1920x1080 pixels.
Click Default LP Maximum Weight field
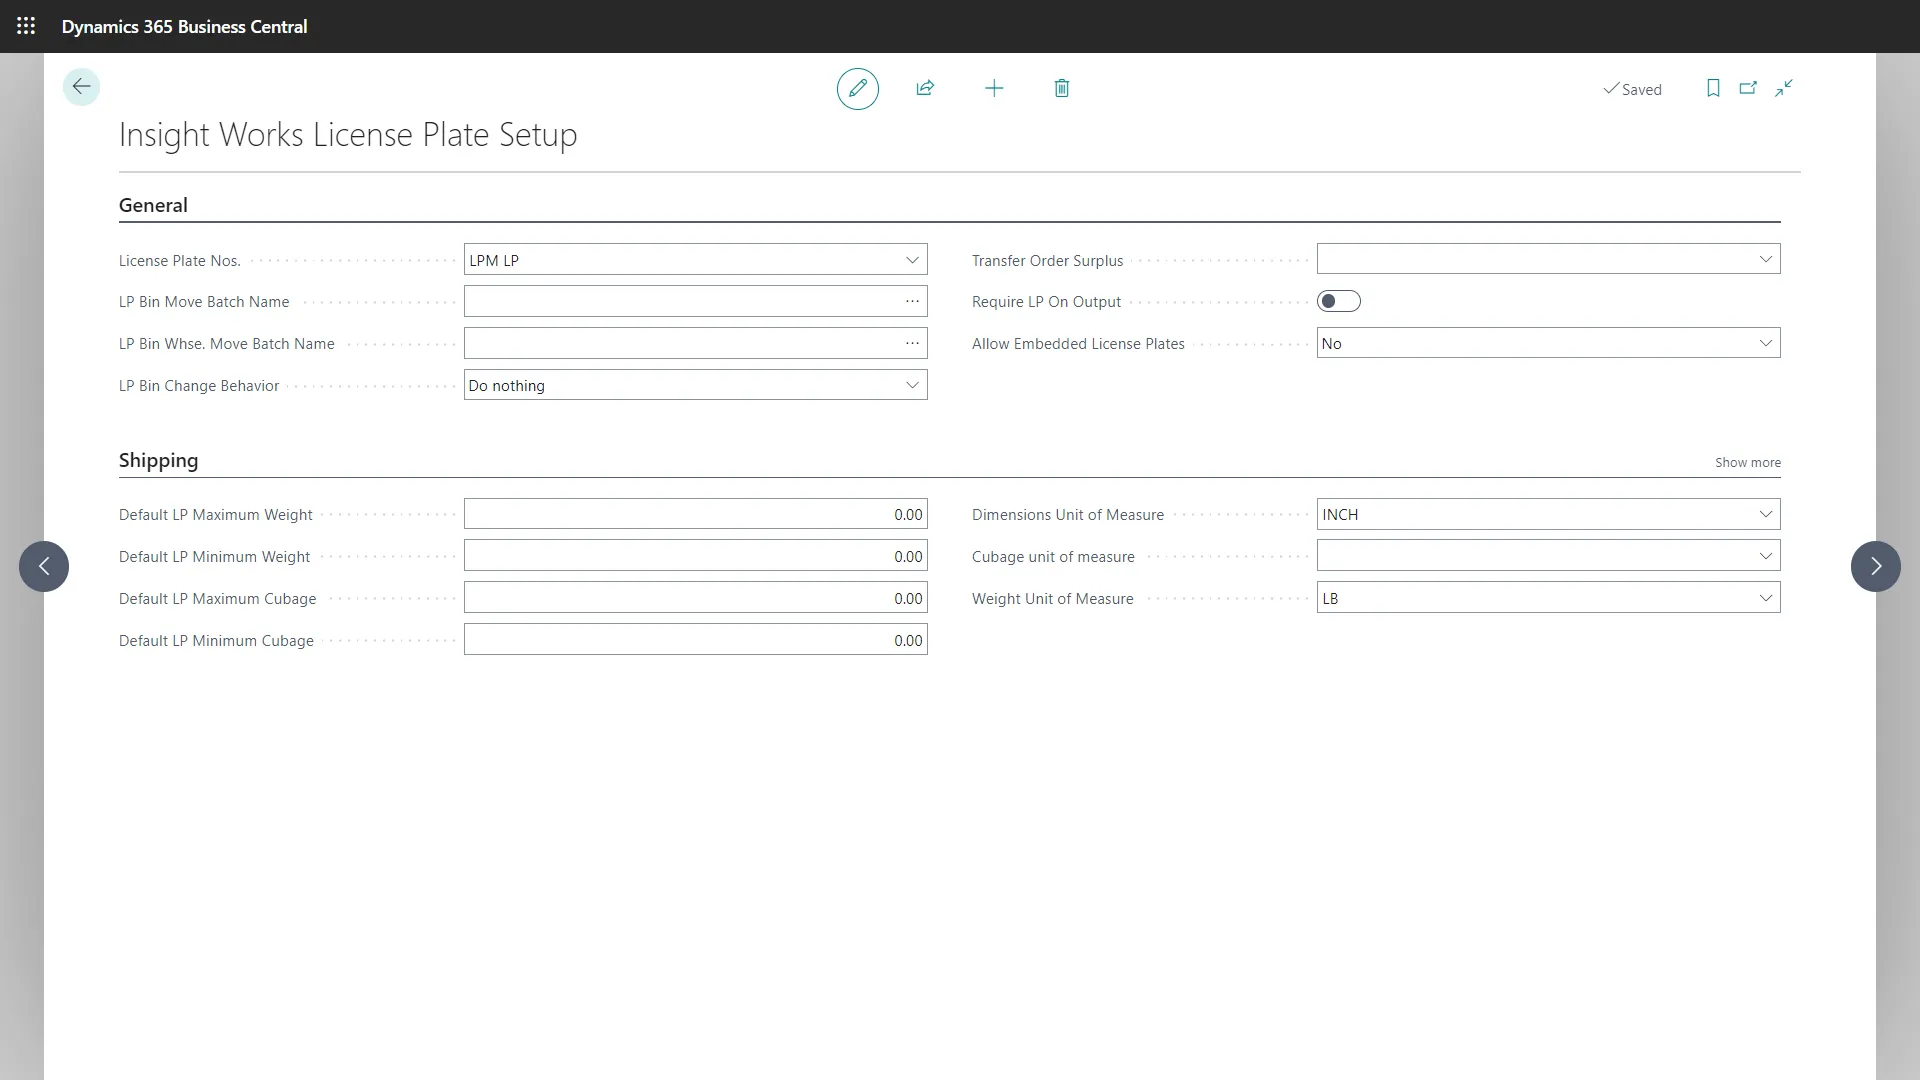coord(694,514)
